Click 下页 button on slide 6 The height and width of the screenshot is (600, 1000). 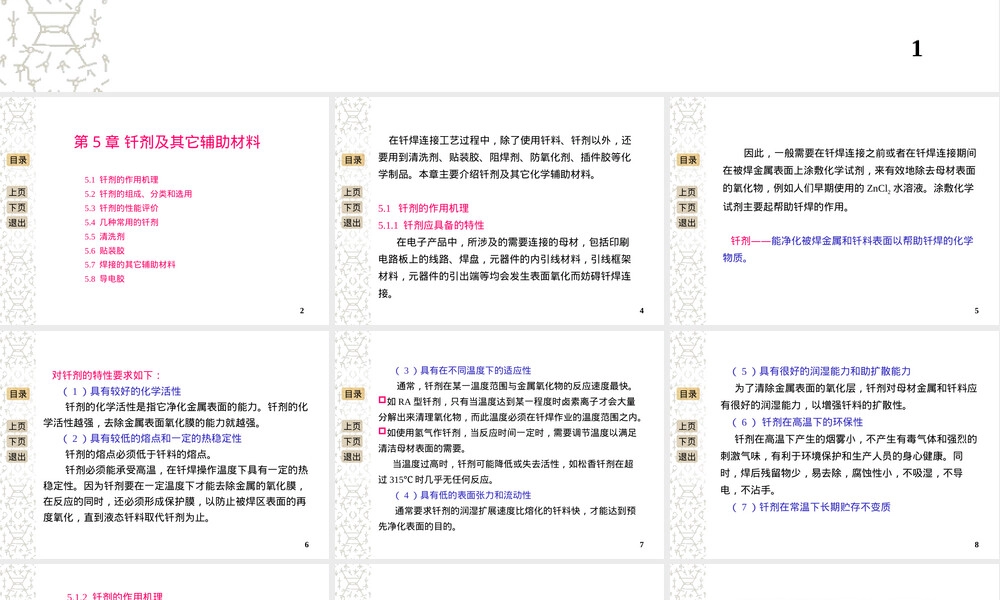coord(17,441)
